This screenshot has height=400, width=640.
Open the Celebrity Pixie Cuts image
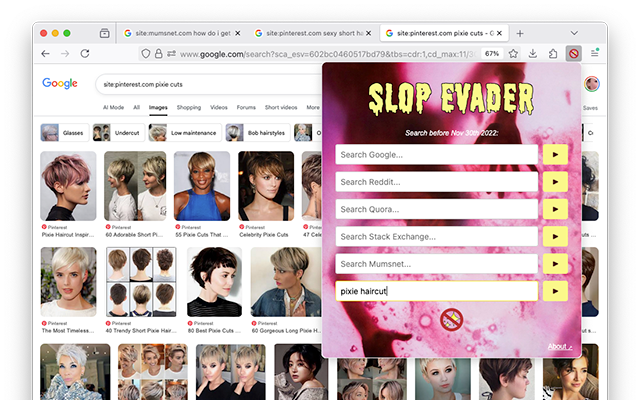click(266, 186)
